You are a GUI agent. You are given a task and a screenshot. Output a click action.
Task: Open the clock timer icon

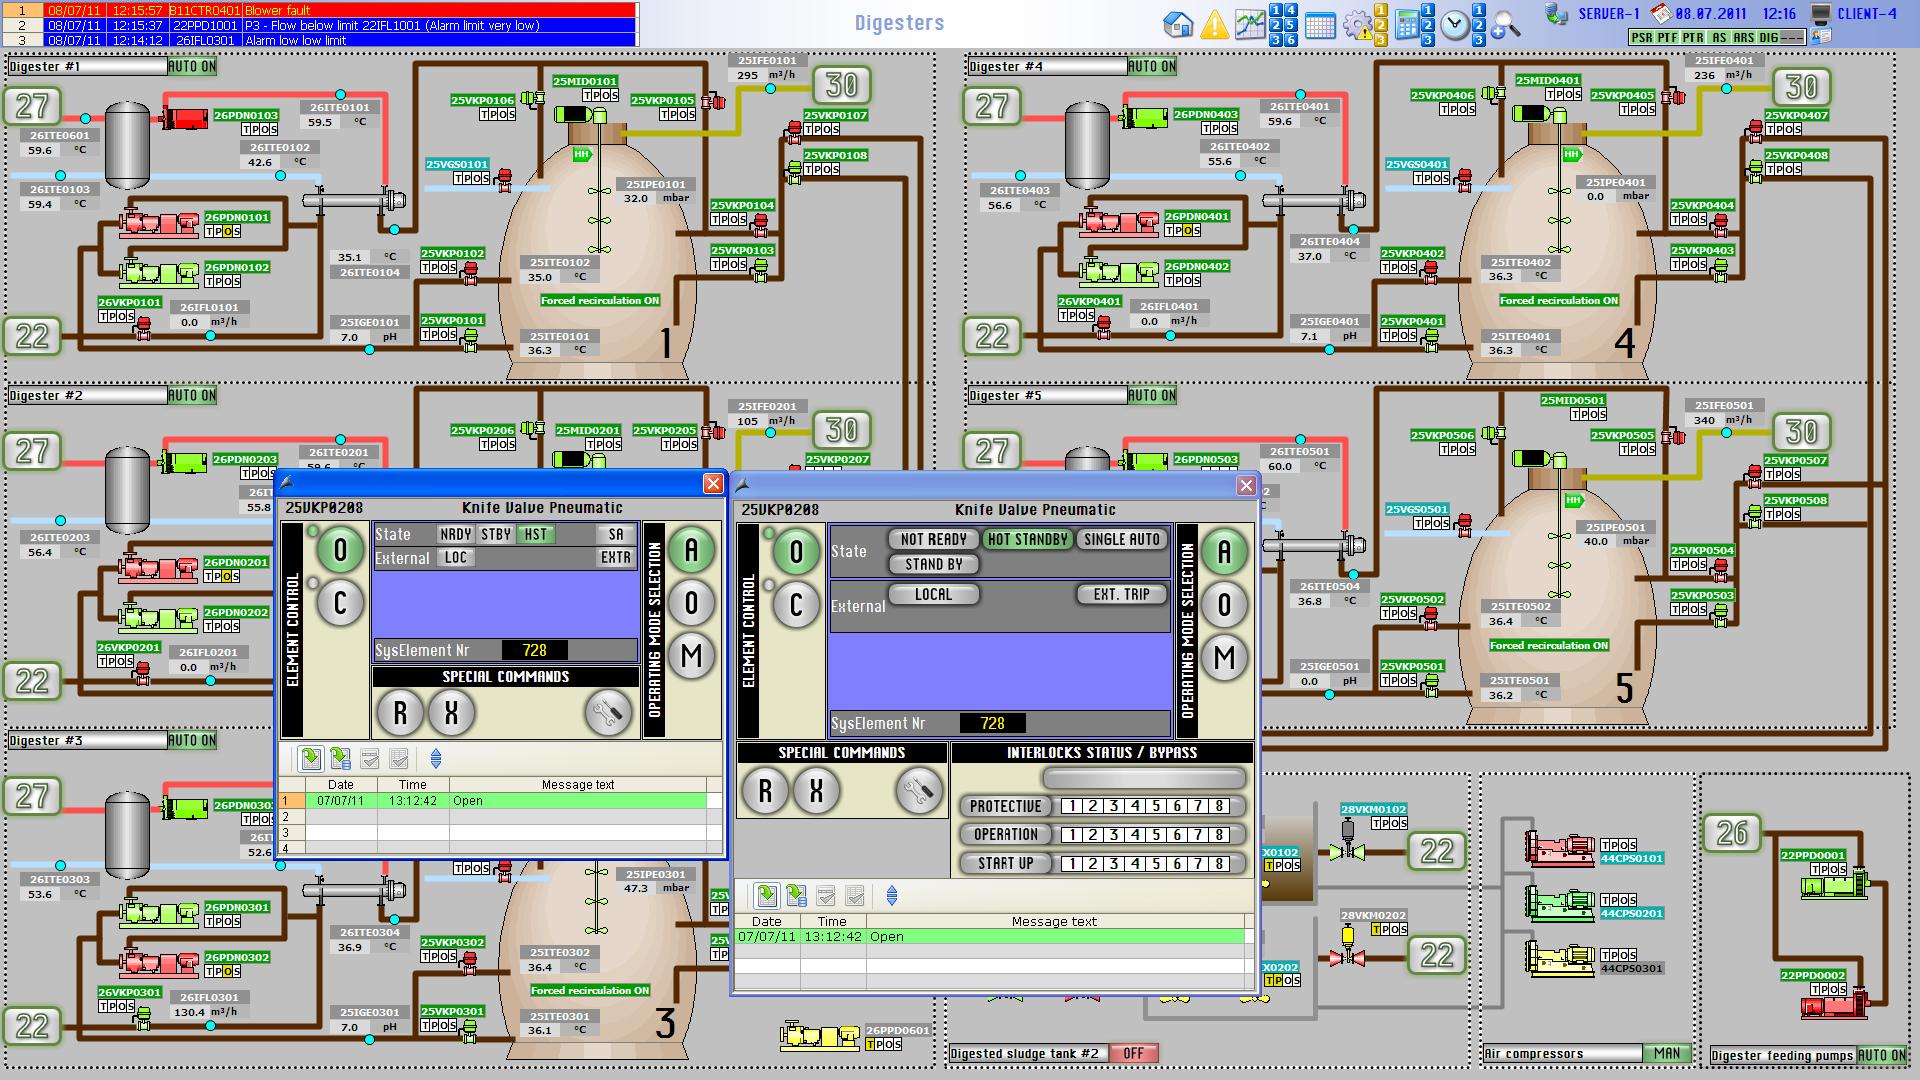tap(1455, 26)
